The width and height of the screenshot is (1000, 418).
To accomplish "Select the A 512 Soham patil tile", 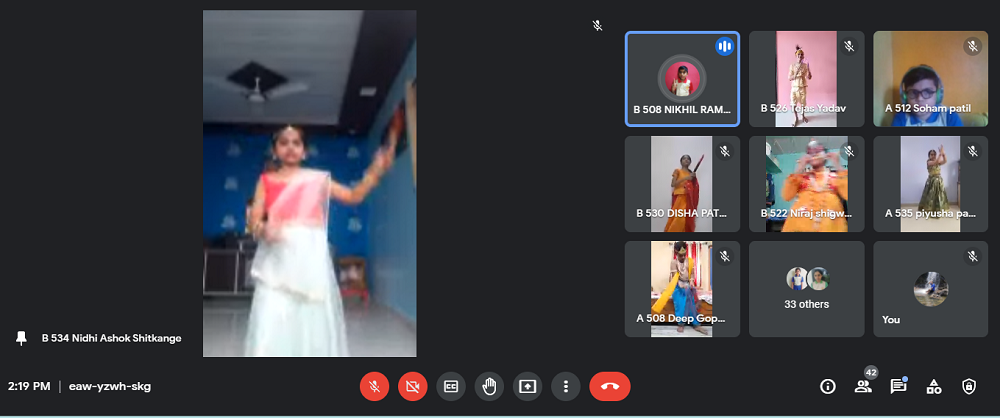I will point(930,79).
